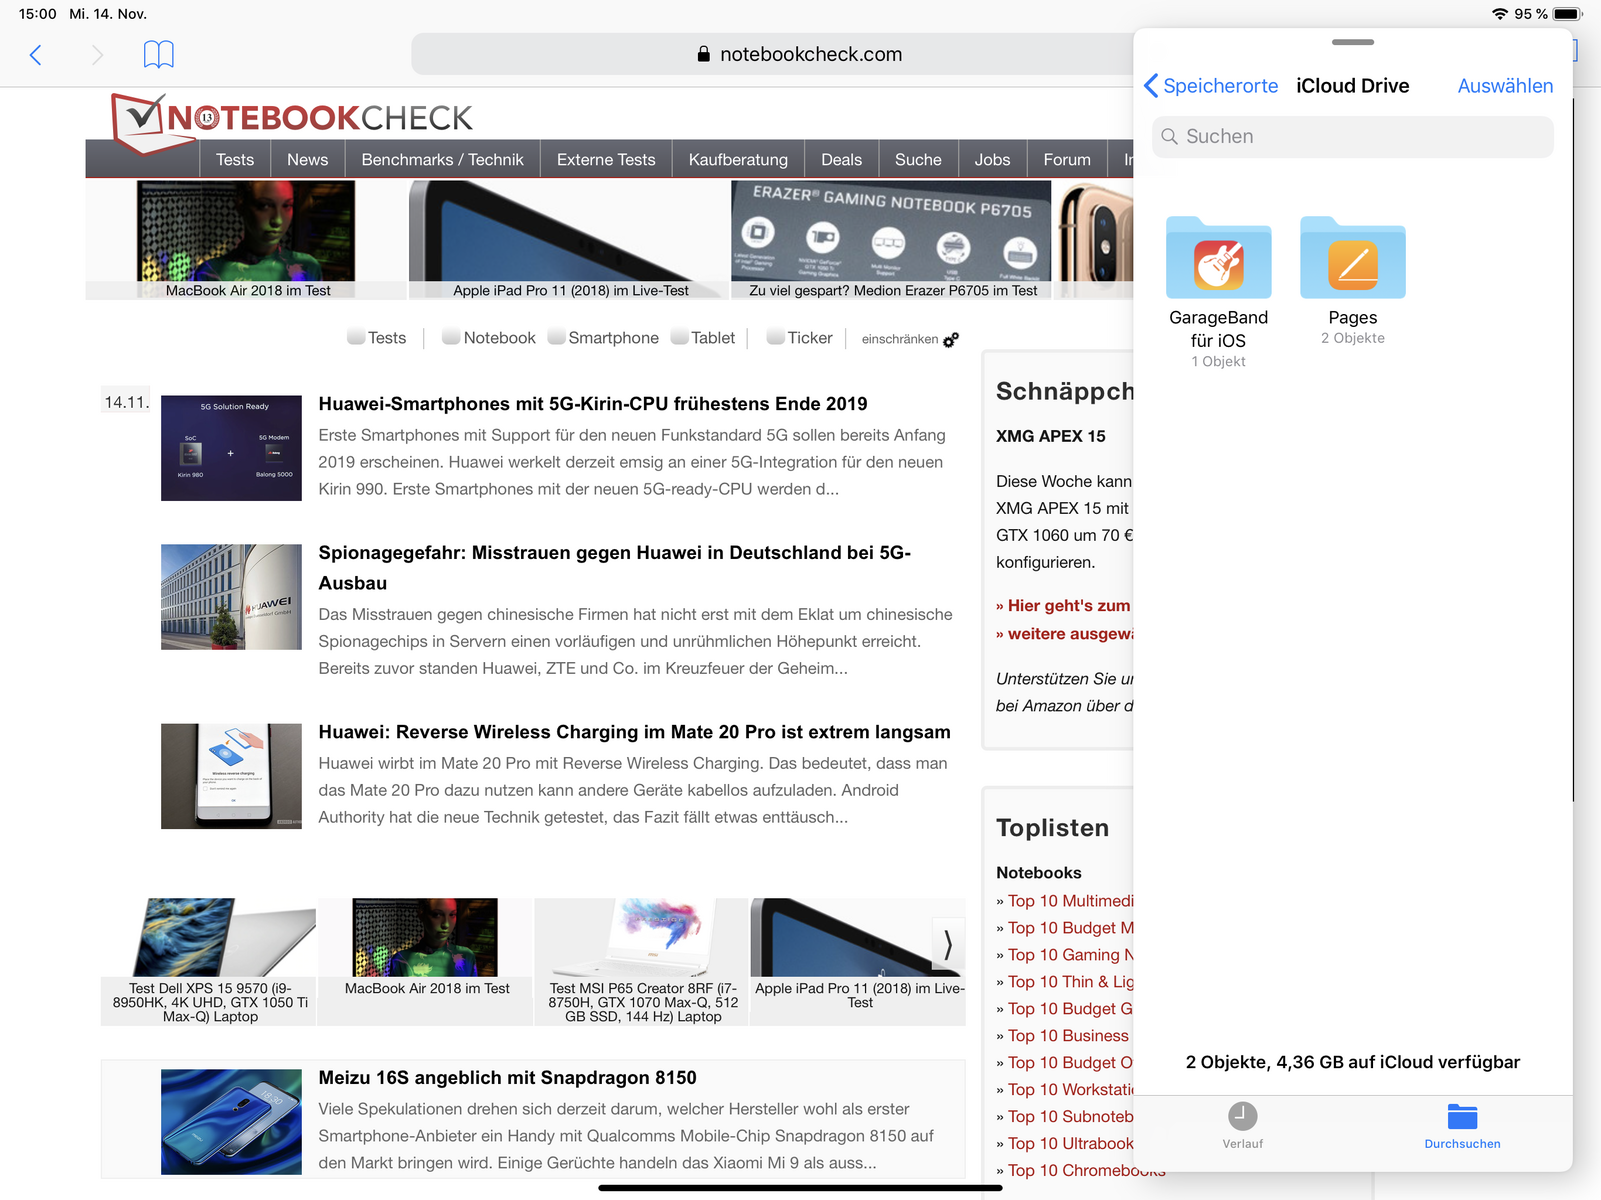Switch to the Verlauf tab
1601x1200 pixels.
pos(1242,1126)
